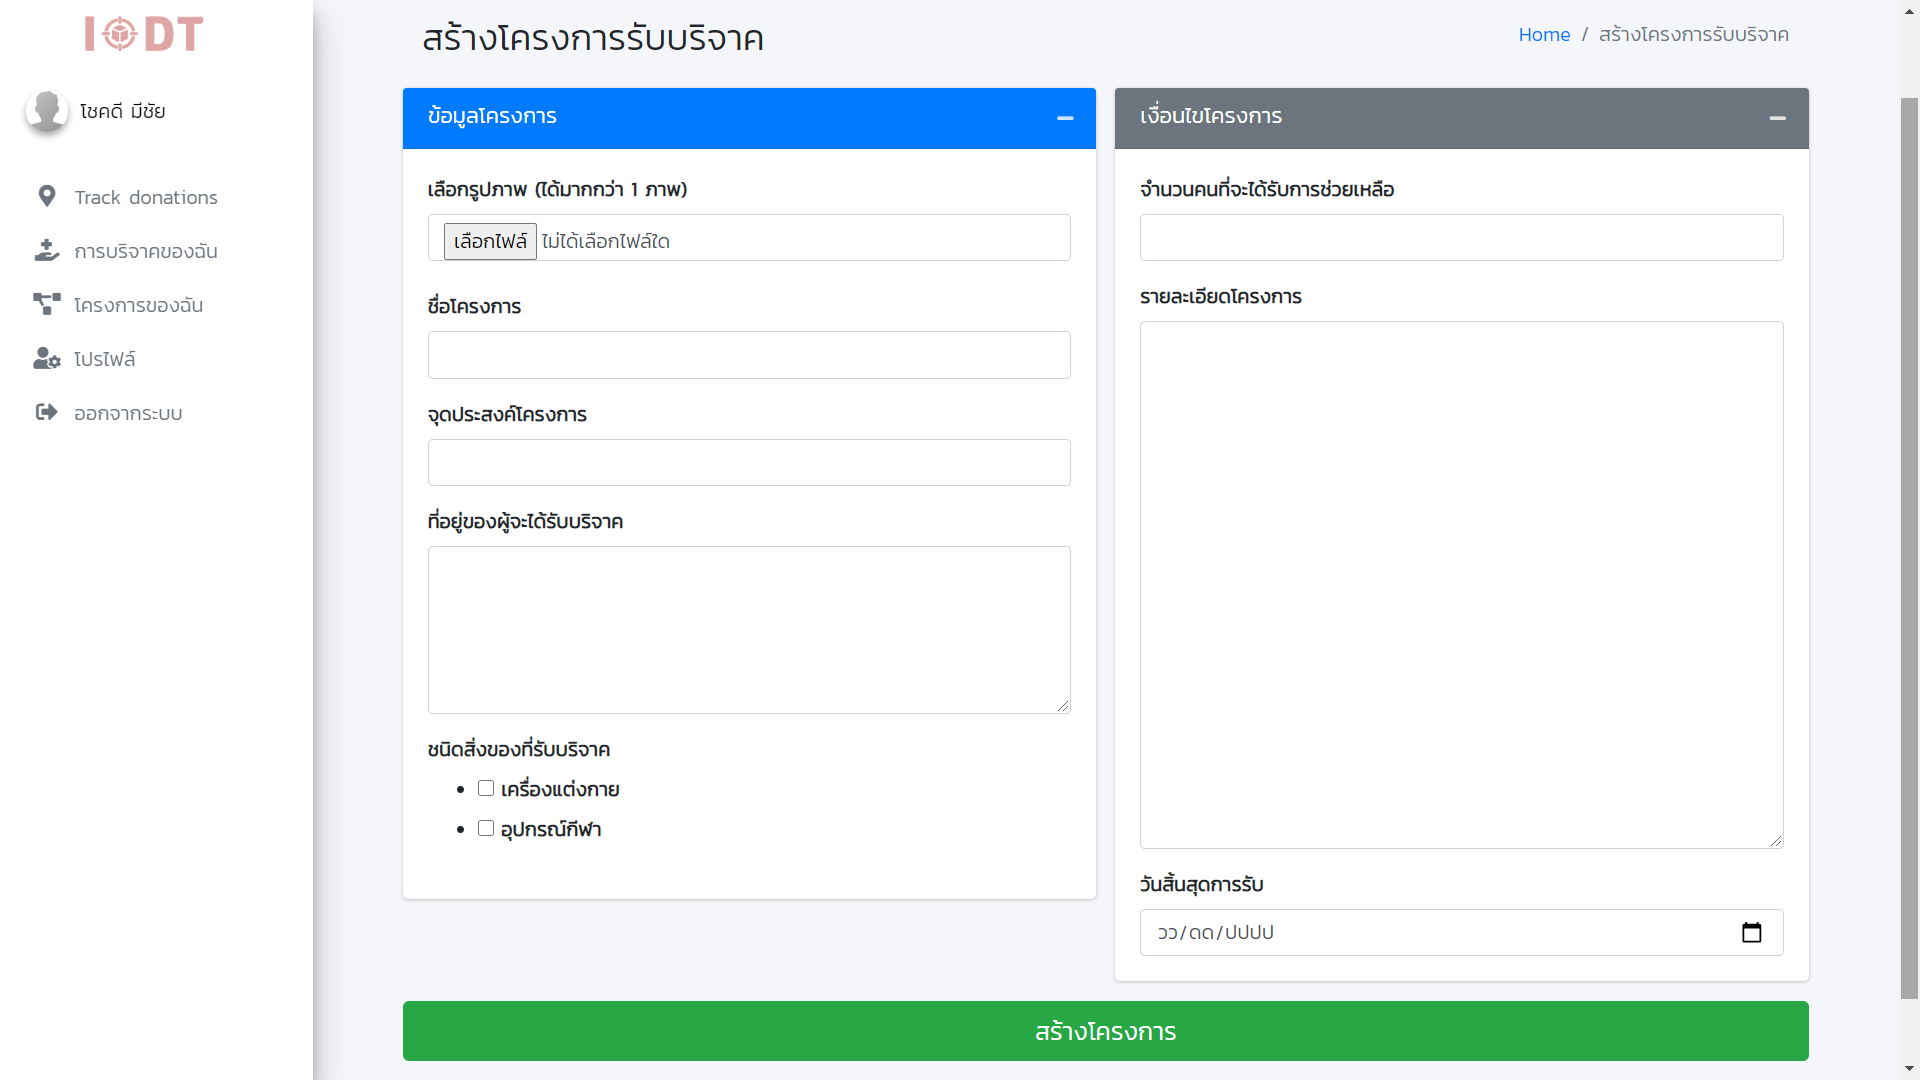This screenshot has width=1920, height=1080.
Task: Click the hand-donation icon for การบริจาคของฉัน
Action: click(46, 251)
